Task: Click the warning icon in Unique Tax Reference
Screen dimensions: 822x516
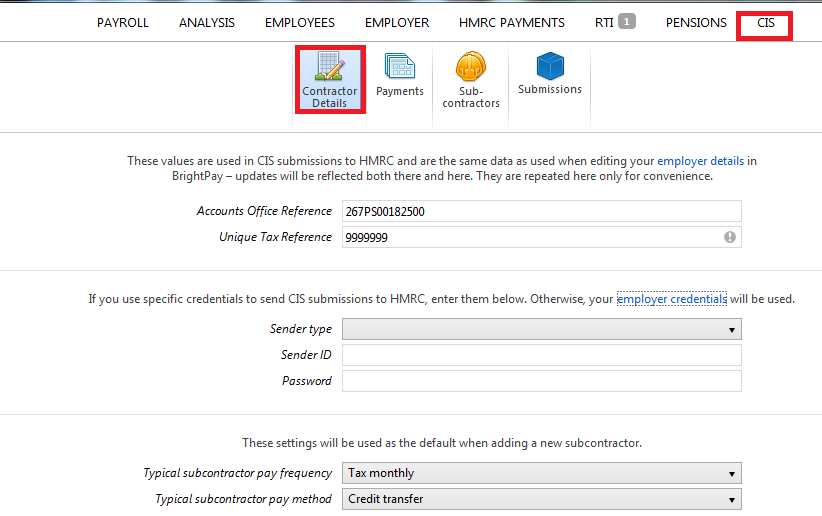Action: 730,237
